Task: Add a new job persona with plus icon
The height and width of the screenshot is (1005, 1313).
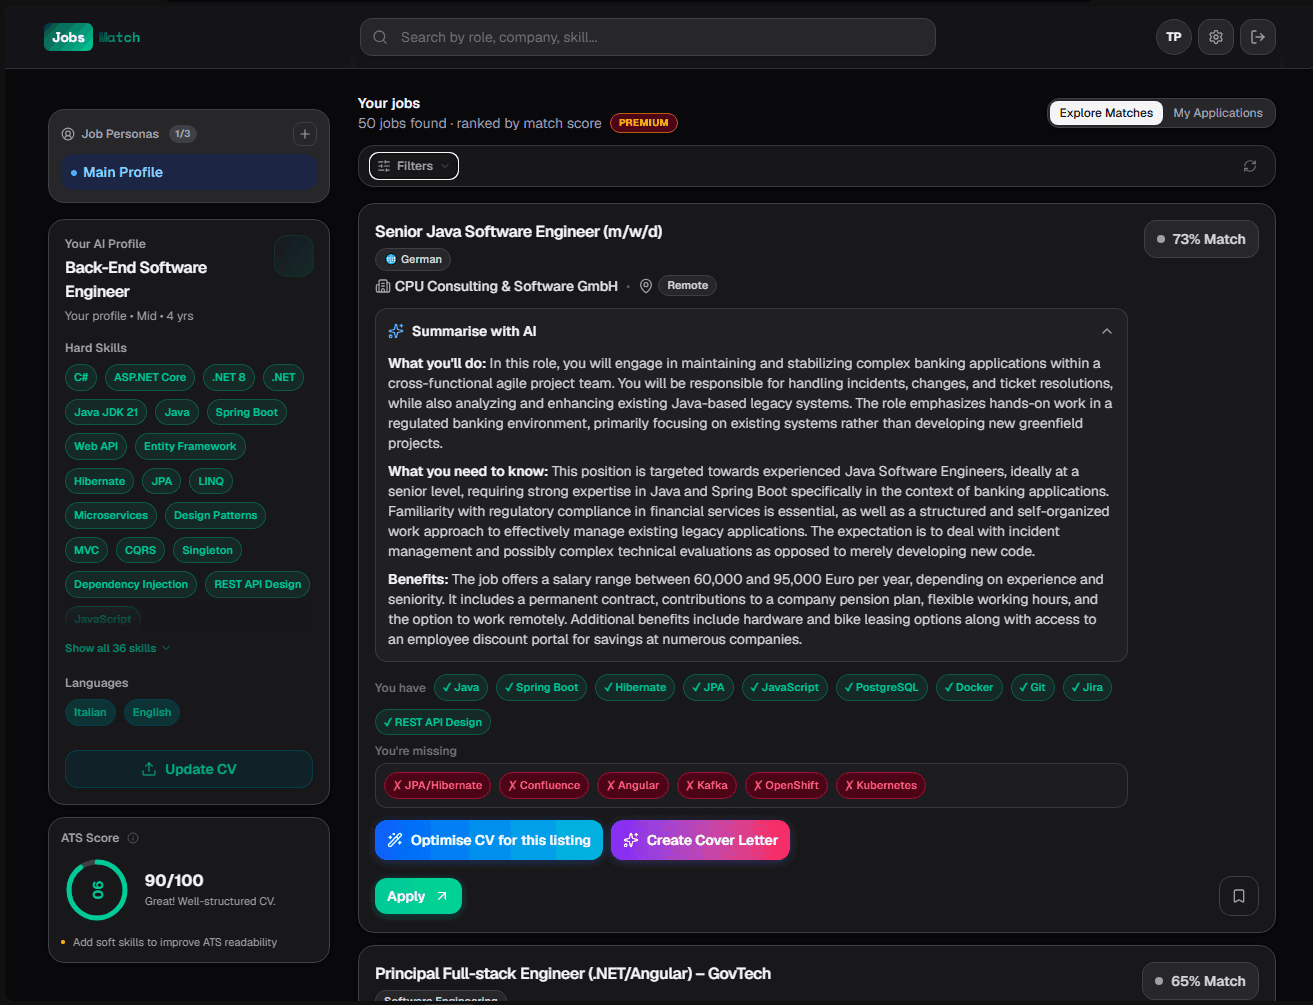Action: click(305, 134)
